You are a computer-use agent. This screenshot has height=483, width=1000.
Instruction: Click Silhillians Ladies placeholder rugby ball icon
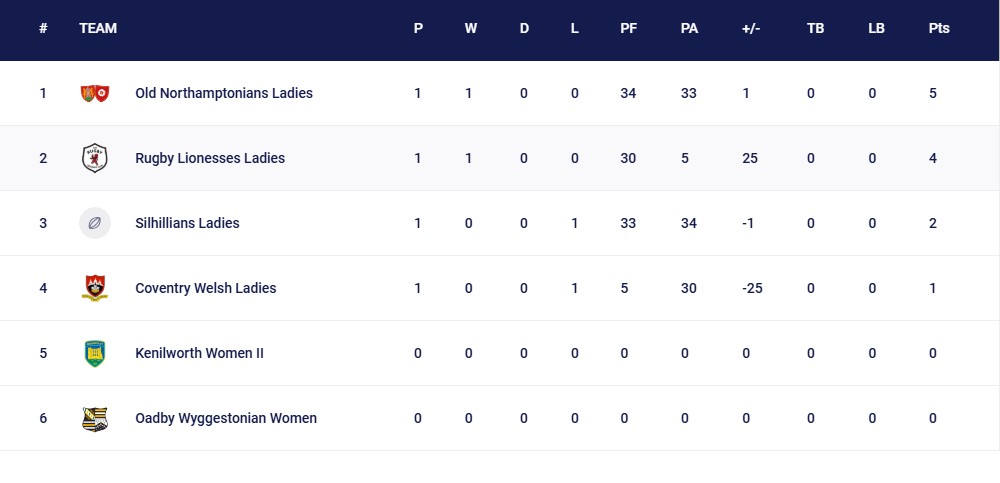tap(94, 223)
